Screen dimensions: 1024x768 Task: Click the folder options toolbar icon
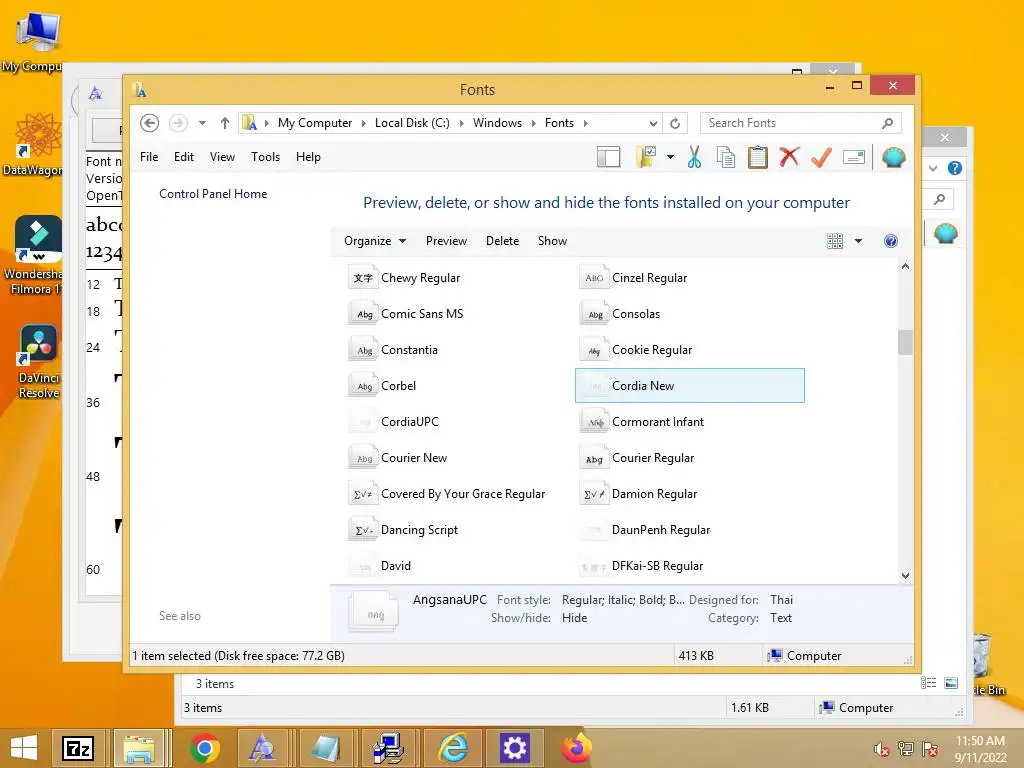point(647,157)
